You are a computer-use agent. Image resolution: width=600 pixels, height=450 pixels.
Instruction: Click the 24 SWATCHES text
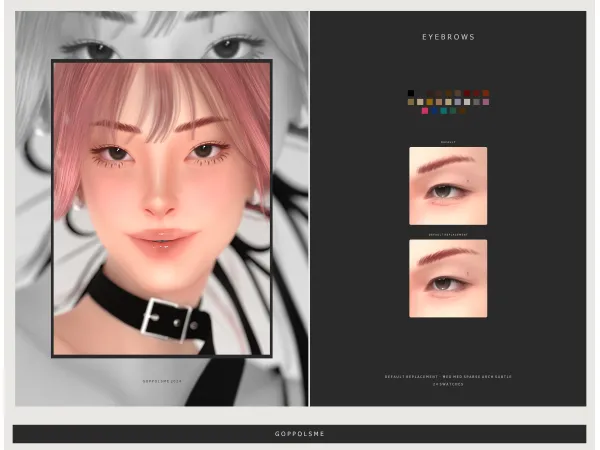pos(448,384)
